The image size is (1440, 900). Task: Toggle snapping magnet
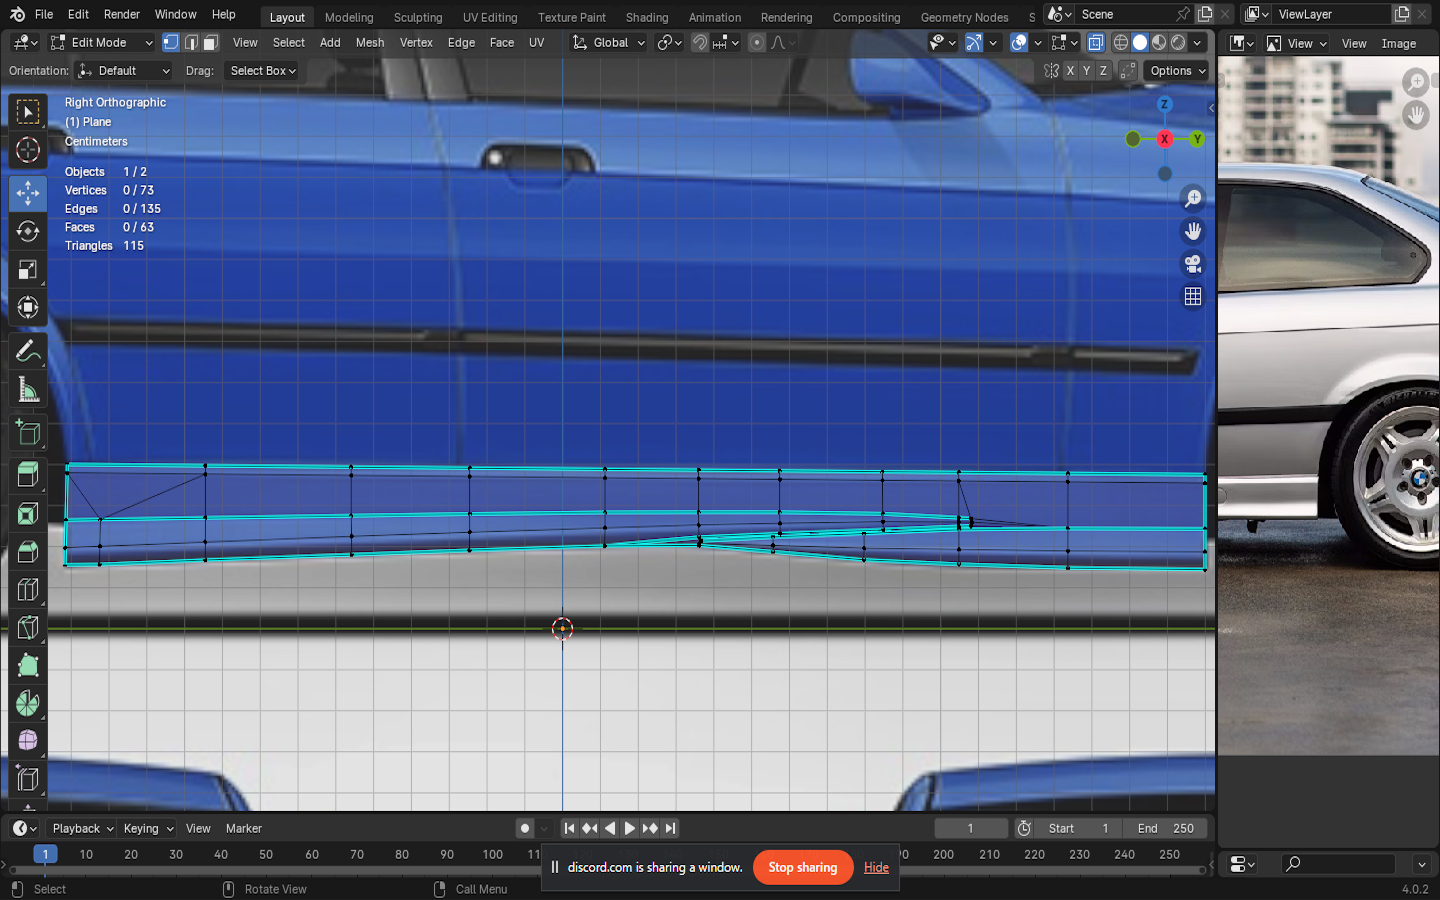coord(700,43)
